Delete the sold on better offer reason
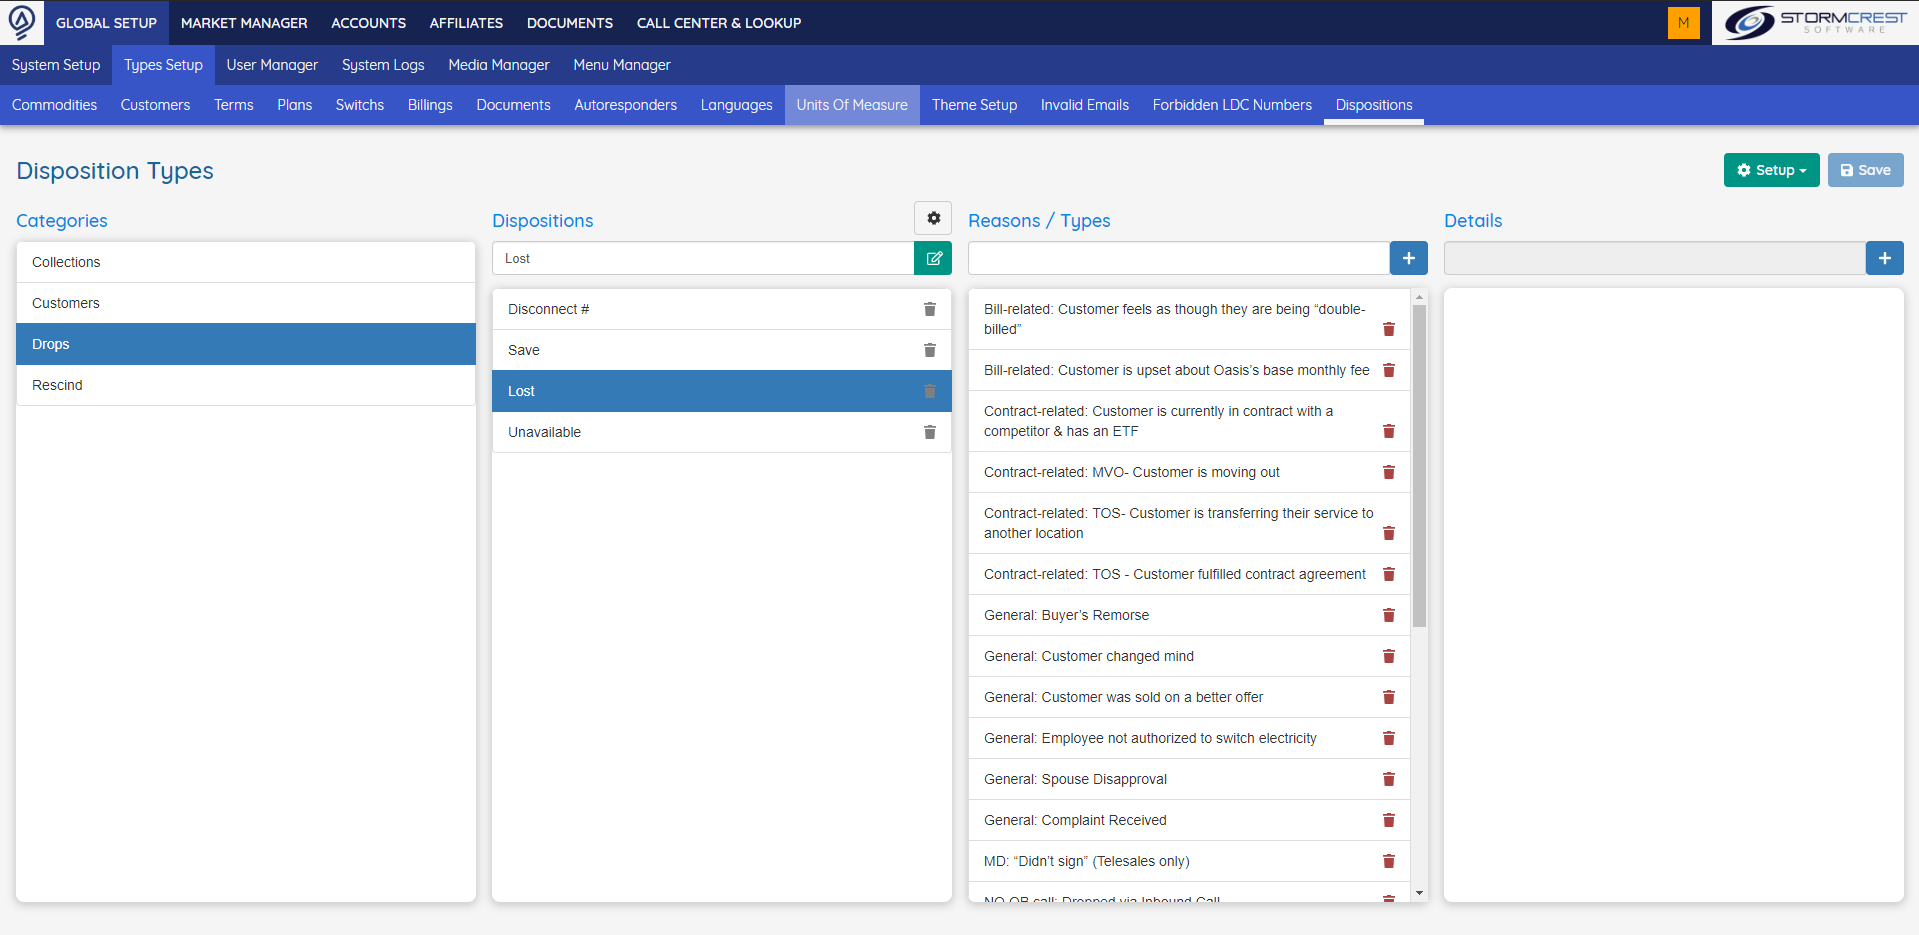Image resolution: width=1919 pixels, height=935 pixels. click(1388, 697)
